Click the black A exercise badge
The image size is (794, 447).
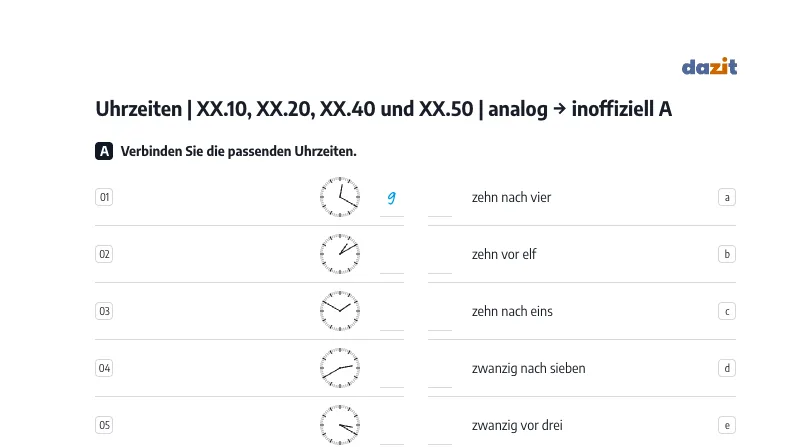(104, 151)
